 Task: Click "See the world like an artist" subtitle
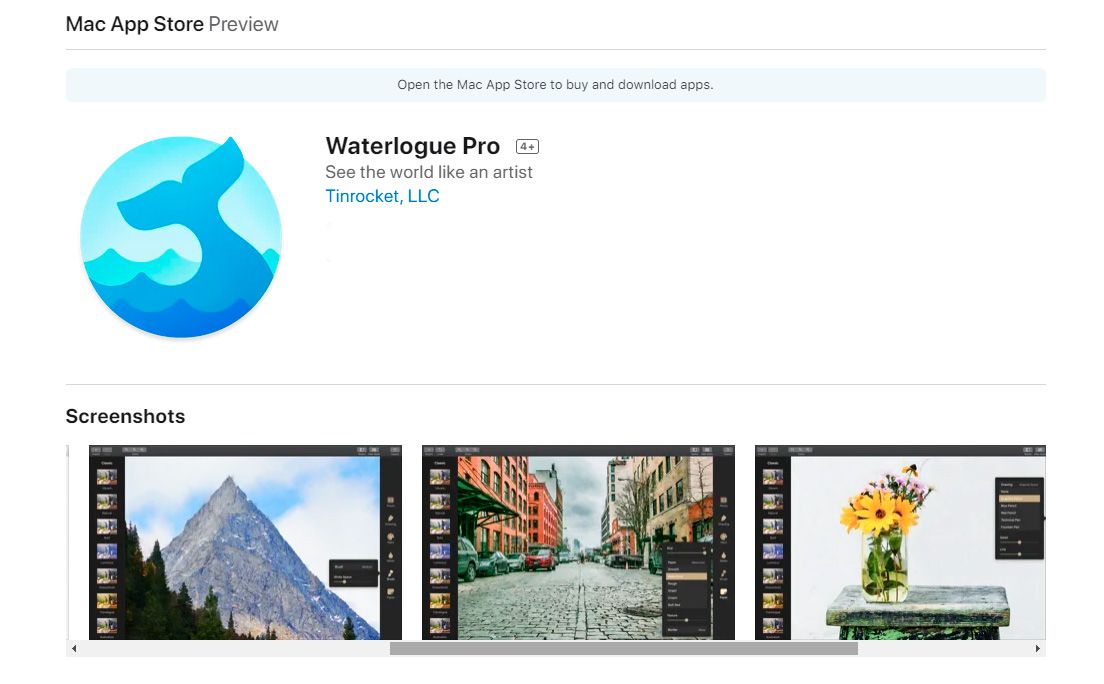429,172
